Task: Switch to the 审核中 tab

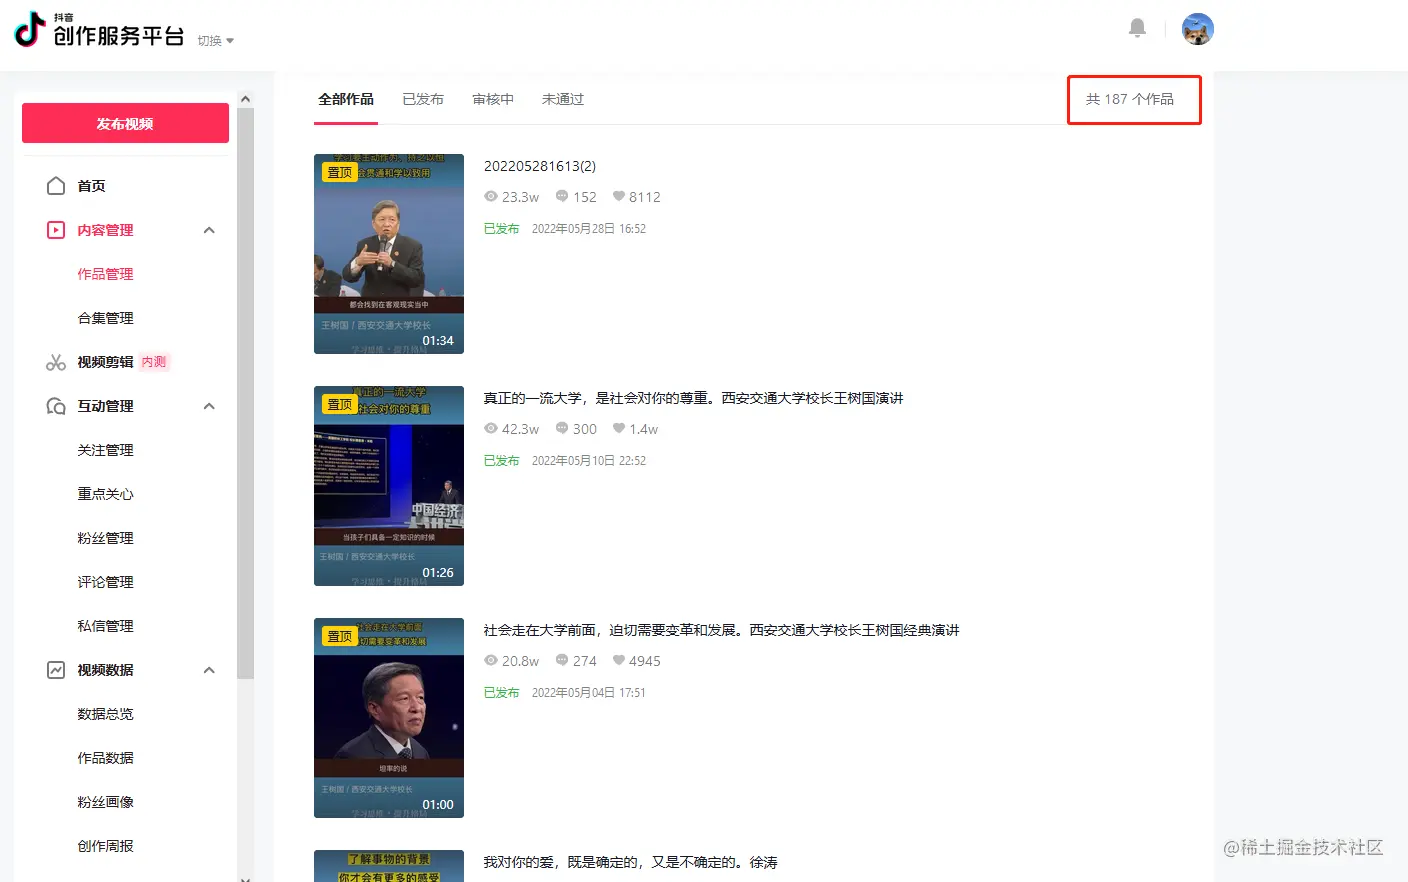Action: 493,99
